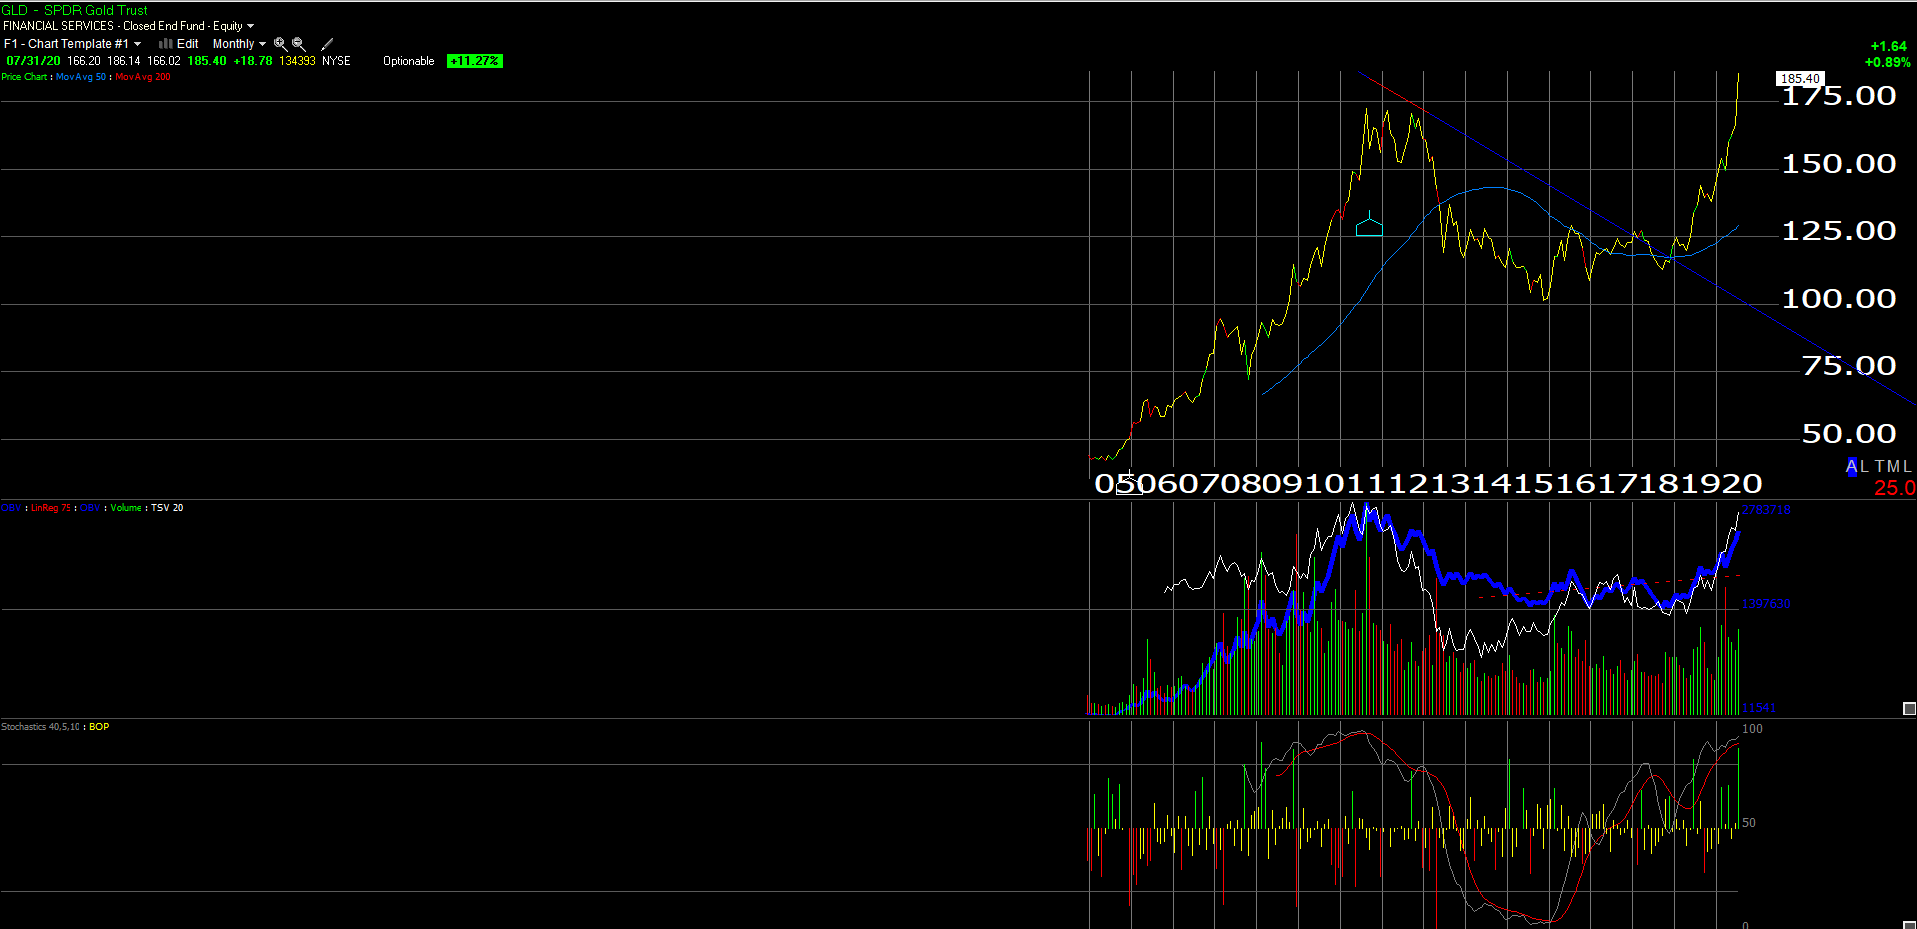Click the 150.00 price axis label
Screen dimensions: 1917x929
point(1839,163)
